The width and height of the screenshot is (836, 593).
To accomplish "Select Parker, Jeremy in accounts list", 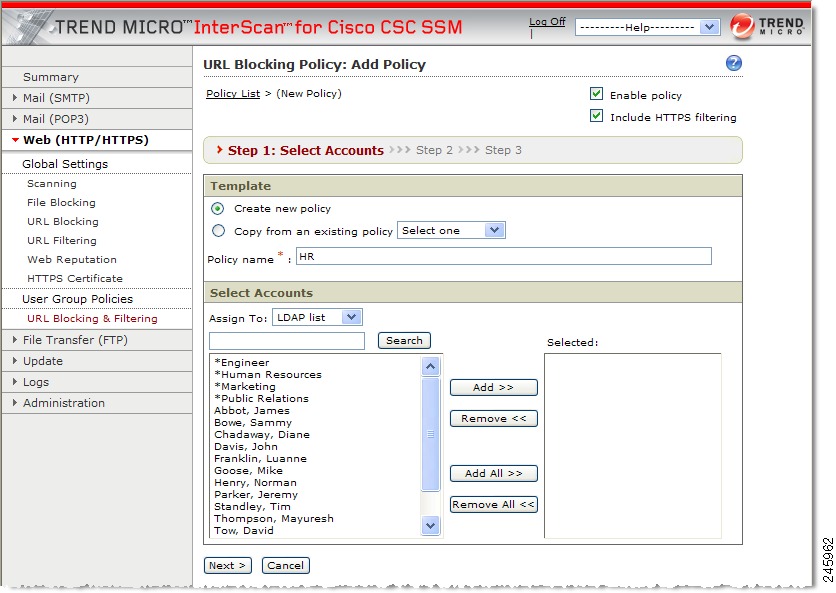I will tap(256, 494).
